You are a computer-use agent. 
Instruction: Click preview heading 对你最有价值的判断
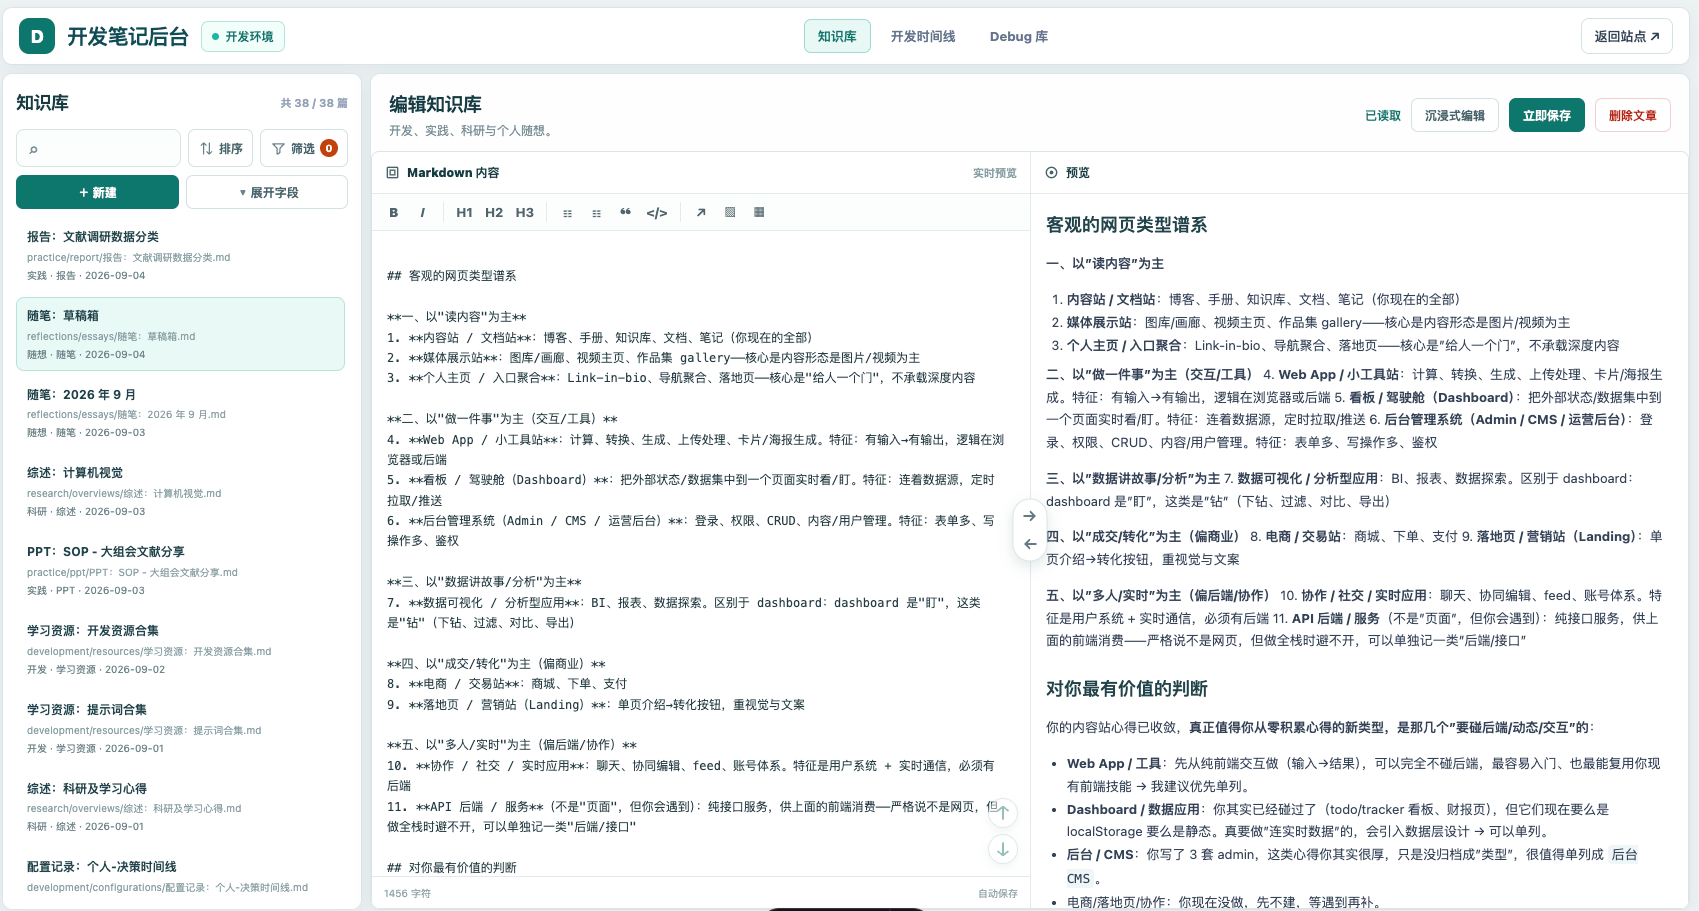1126,689
